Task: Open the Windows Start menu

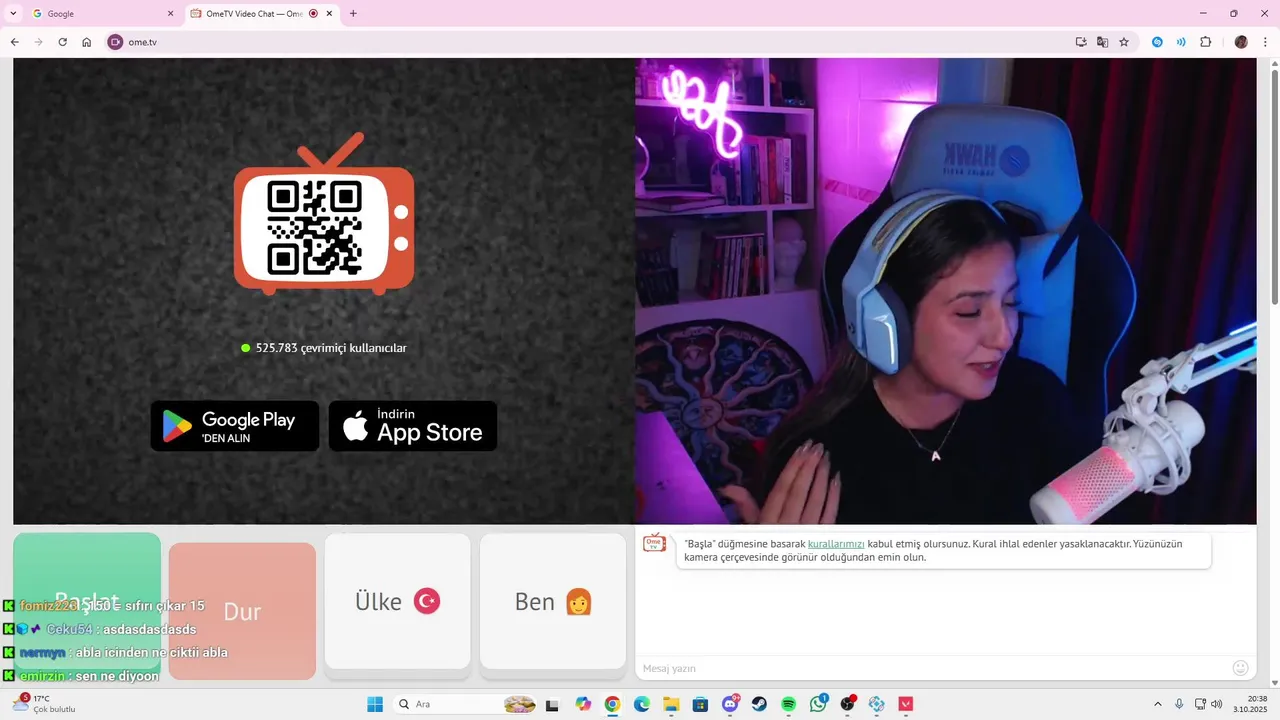Action: pyautogui.click(x=375, y=704)
